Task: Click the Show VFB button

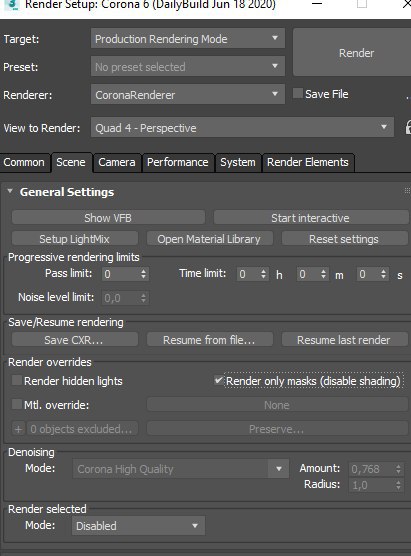Action: click(x=108, y=218)
